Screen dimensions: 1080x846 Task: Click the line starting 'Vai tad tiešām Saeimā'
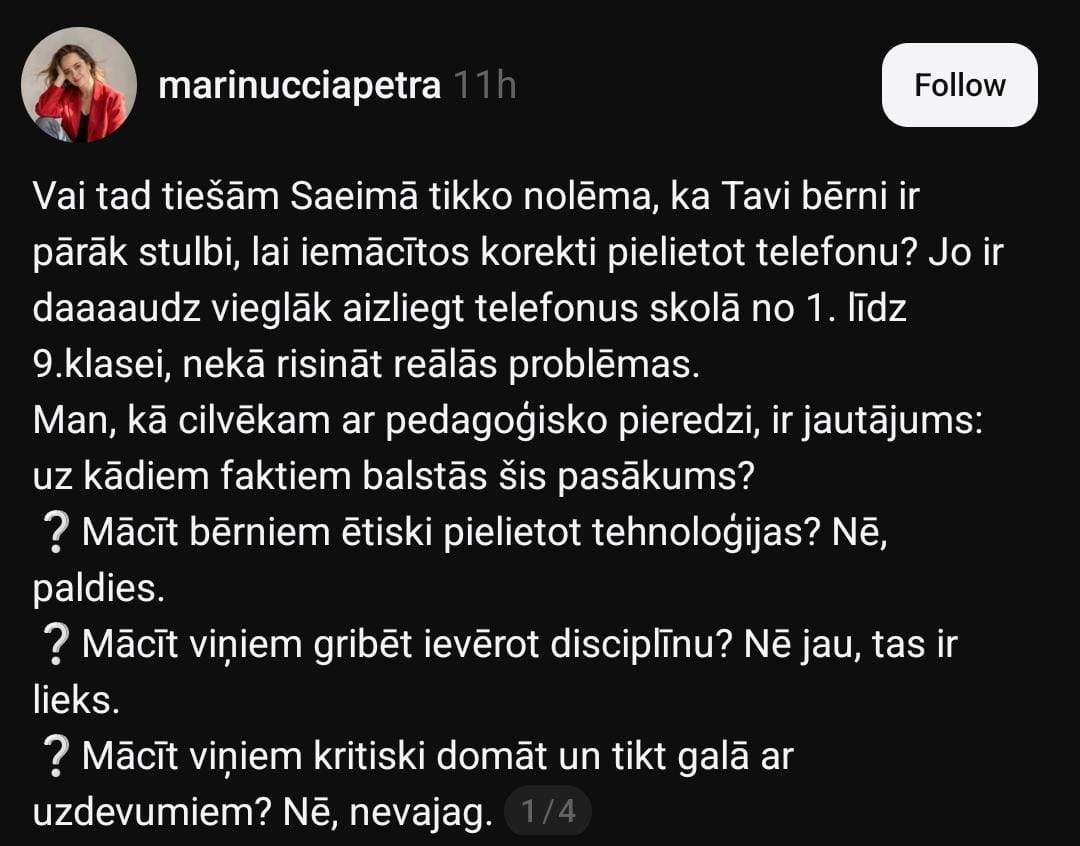pyautogui.click(x=475, y=197)
